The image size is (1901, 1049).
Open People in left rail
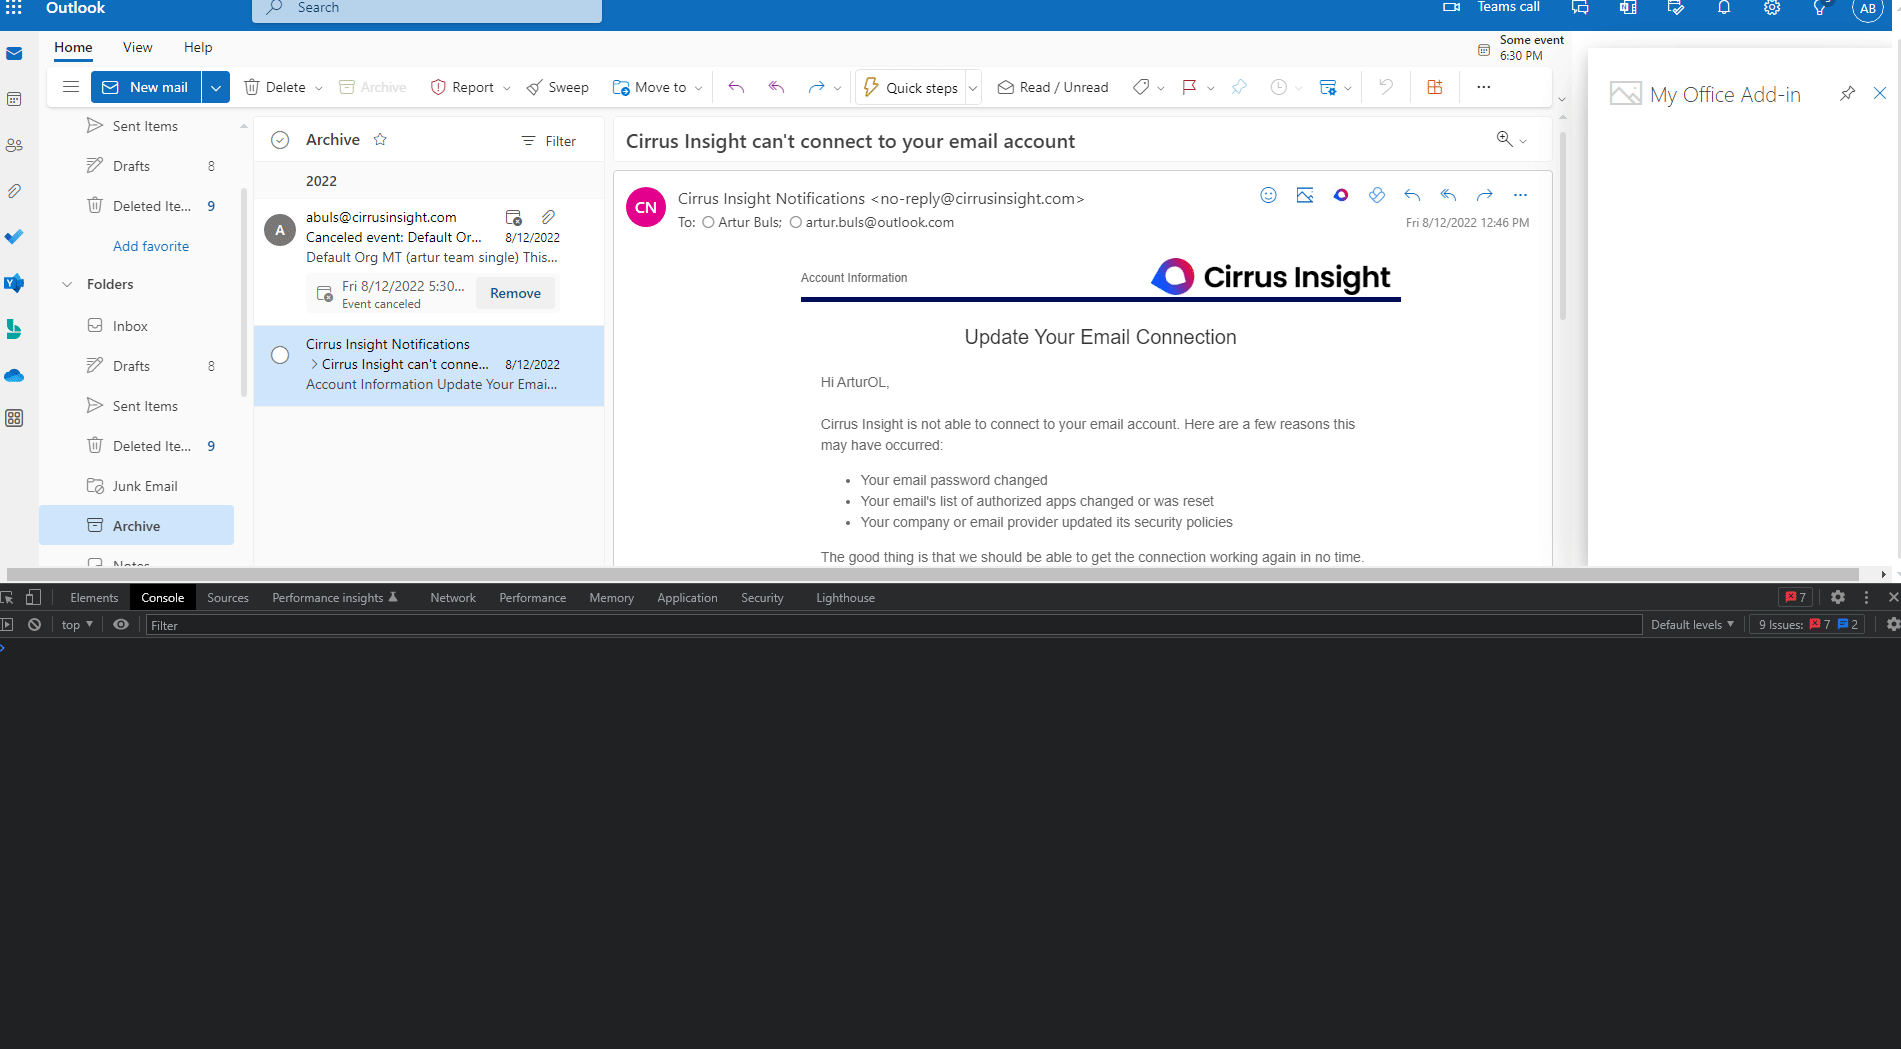pyautogui.click(x=14, y=145)
